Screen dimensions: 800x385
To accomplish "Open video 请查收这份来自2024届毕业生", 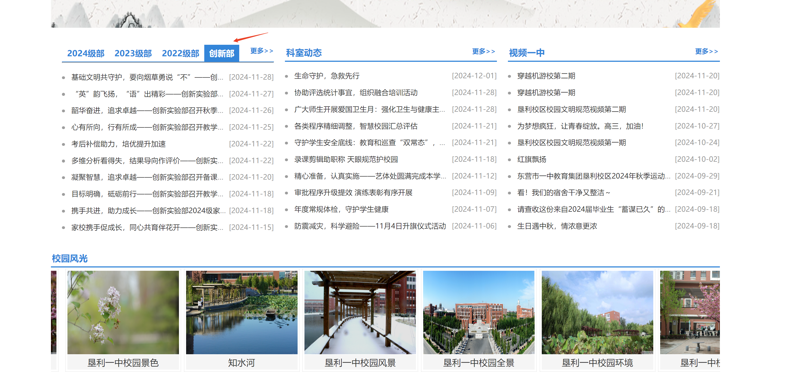I will click(594, 210).
